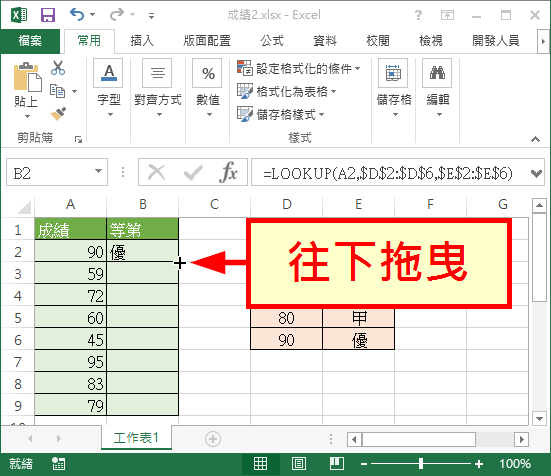The image size is (551, 476).
Task: Open the 數值 number format group
Action: click(x=207, y=89)
